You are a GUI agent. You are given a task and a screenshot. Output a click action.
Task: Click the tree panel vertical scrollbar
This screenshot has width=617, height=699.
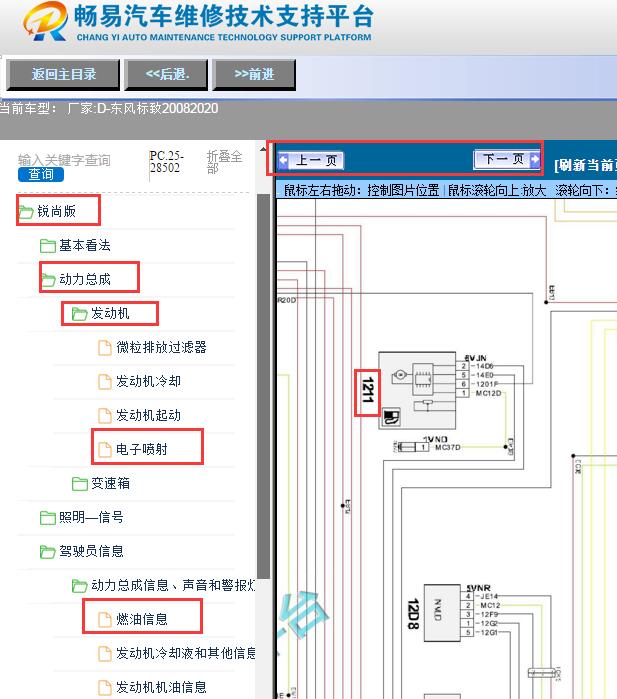point(264,386)
